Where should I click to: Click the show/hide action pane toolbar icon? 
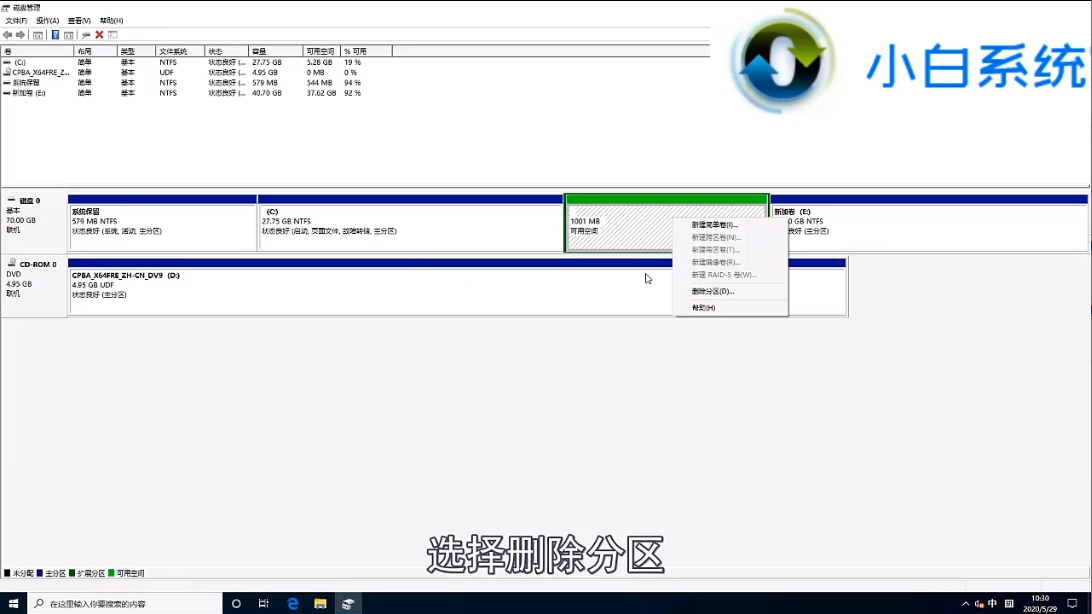[x=68, y=35]
